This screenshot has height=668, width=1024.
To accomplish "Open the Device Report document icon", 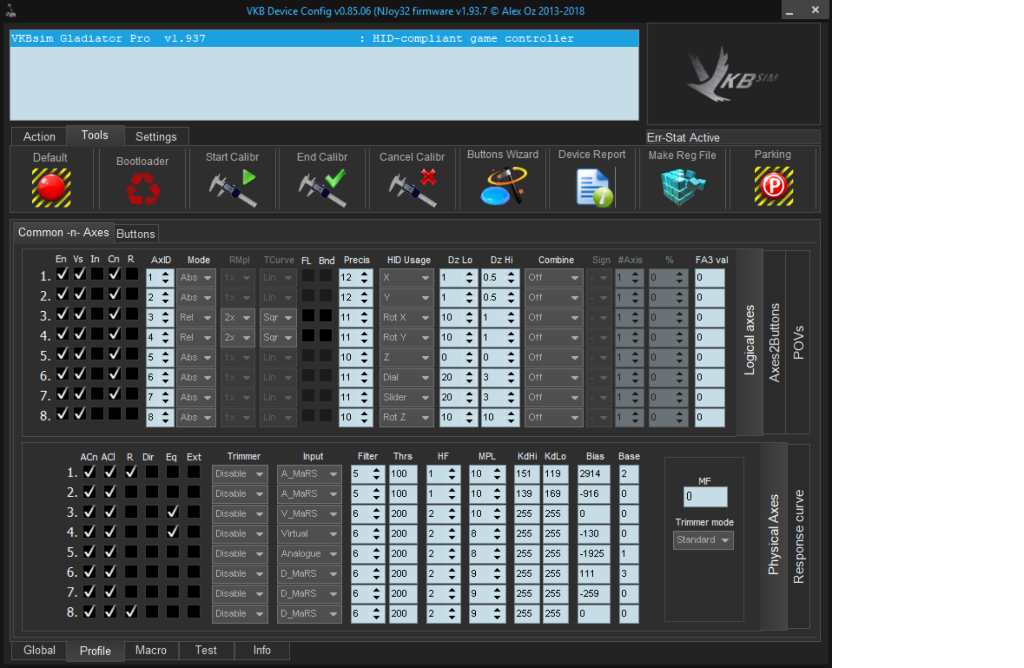I will [x=594, y=187].
